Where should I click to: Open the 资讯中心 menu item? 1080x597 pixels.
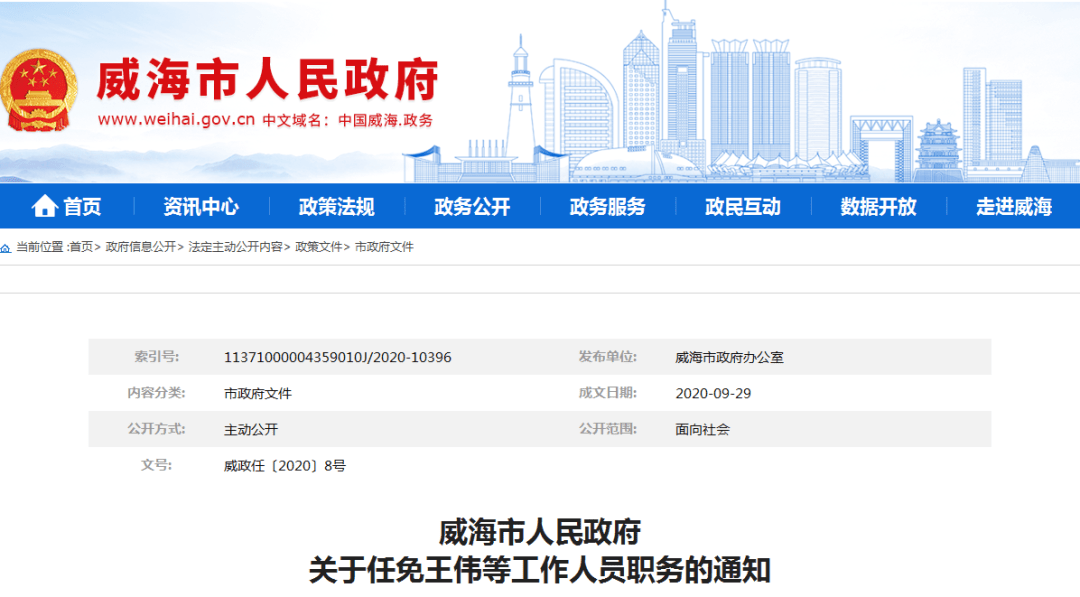point(201,206)
